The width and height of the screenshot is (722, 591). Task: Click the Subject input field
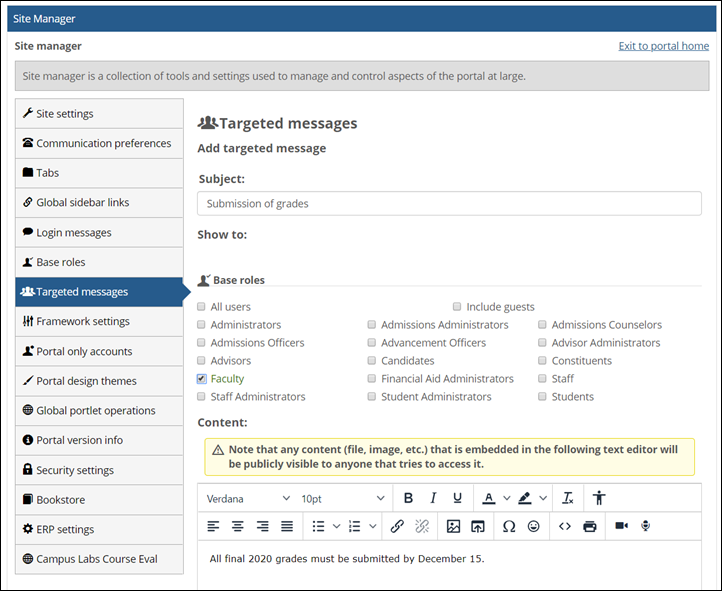449,203
